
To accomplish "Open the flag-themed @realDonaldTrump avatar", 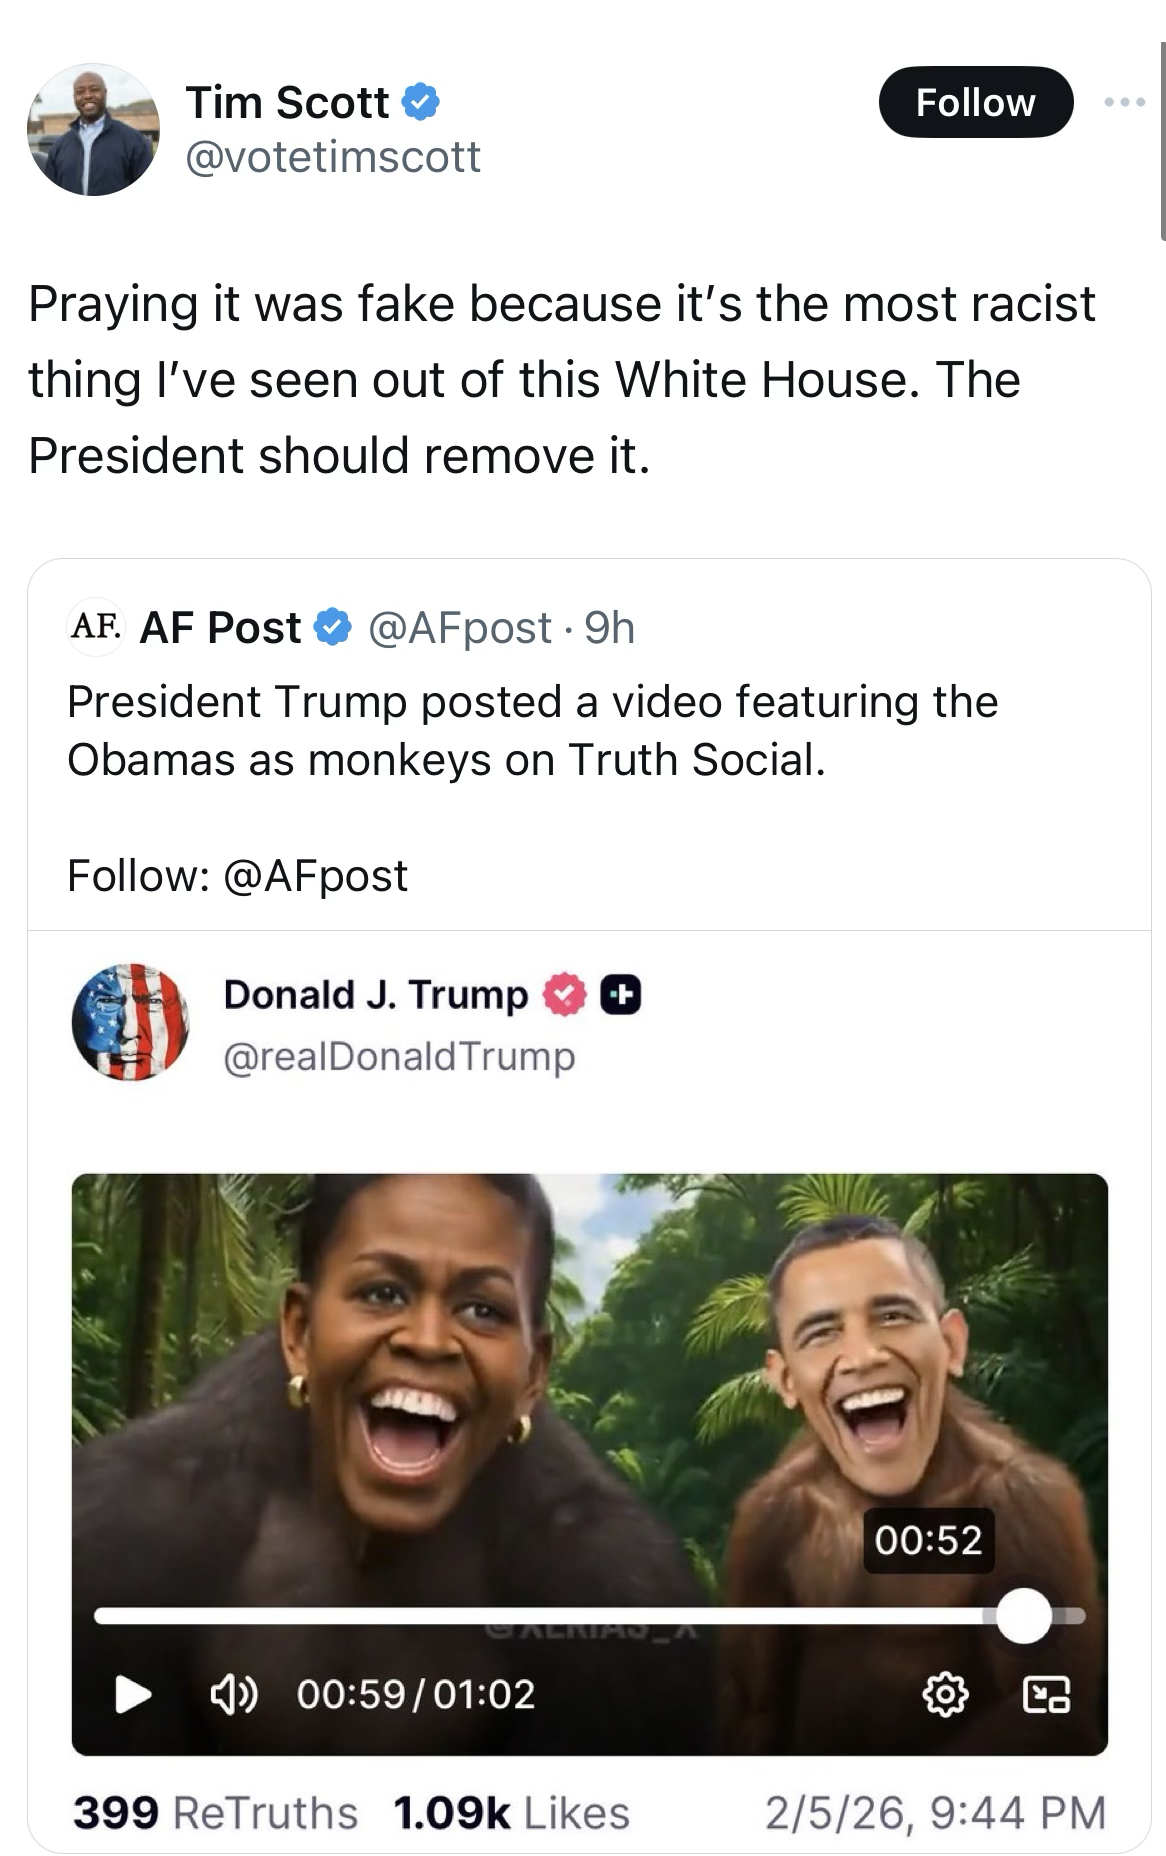I will (x=131, y=1022).
